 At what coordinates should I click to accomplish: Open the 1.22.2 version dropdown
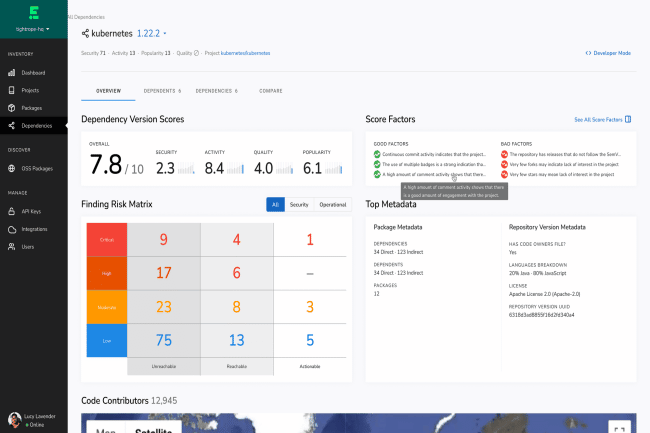coord(151,34)
